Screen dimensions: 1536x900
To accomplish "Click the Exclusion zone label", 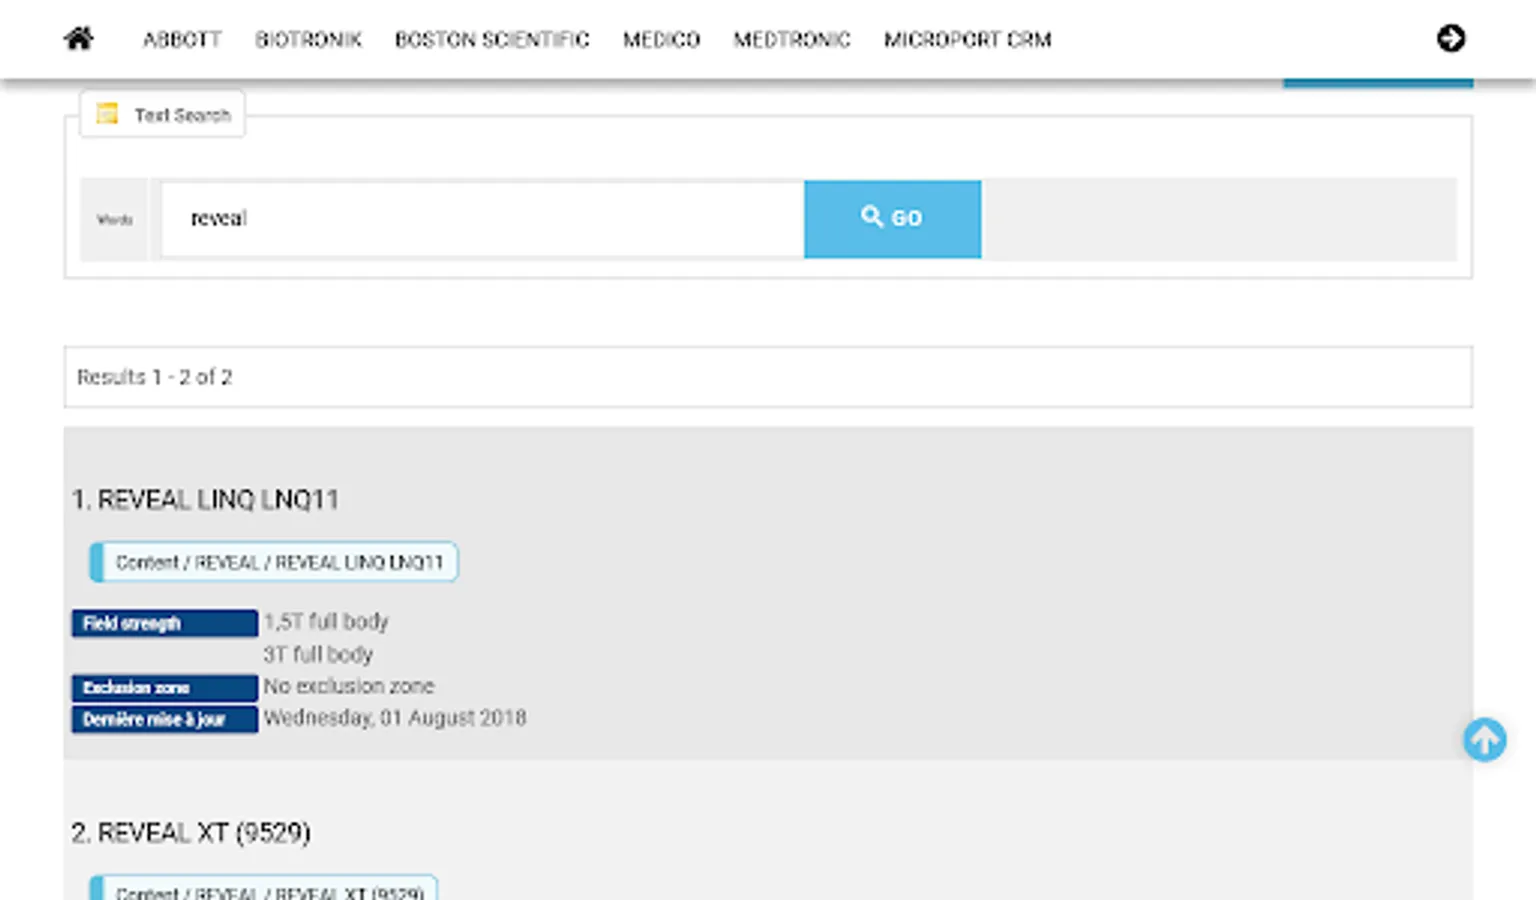I will point(165,688).
